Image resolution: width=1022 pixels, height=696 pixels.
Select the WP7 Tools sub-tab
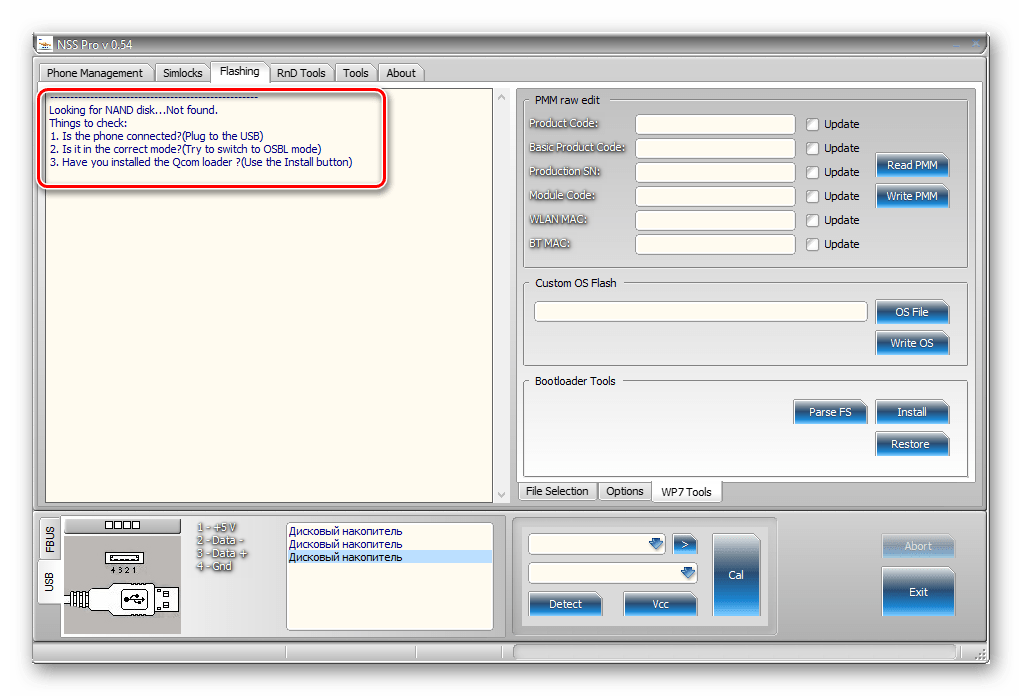click(686, 492)
